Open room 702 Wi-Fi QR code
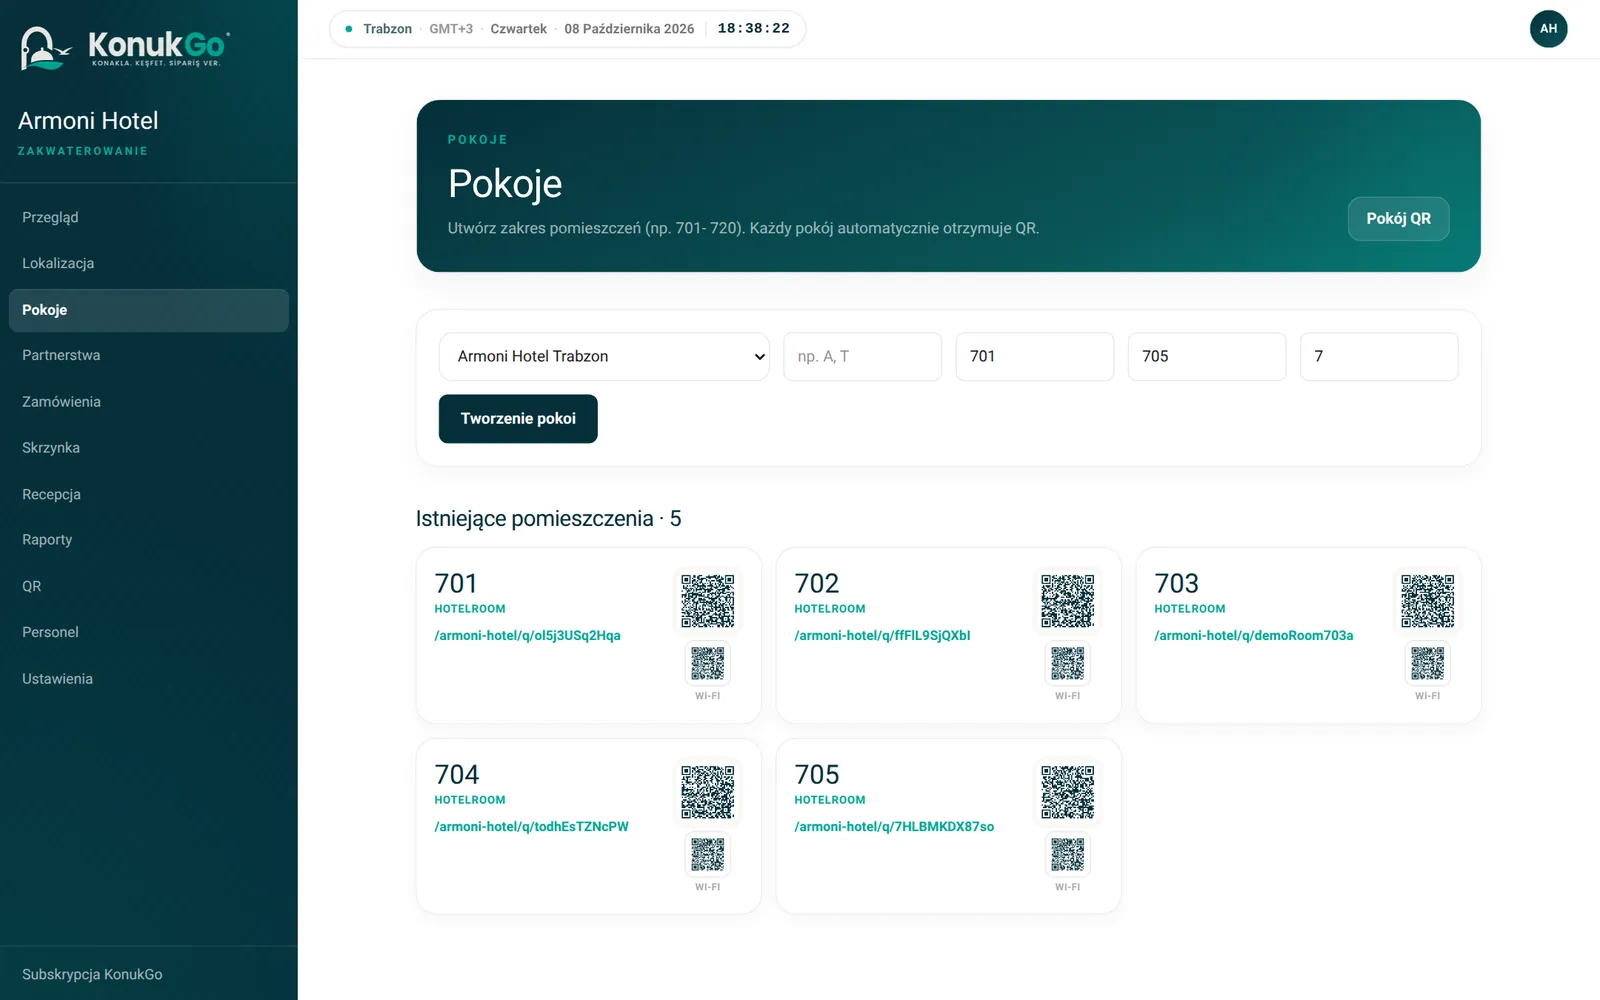 (x=1068, y=663)
